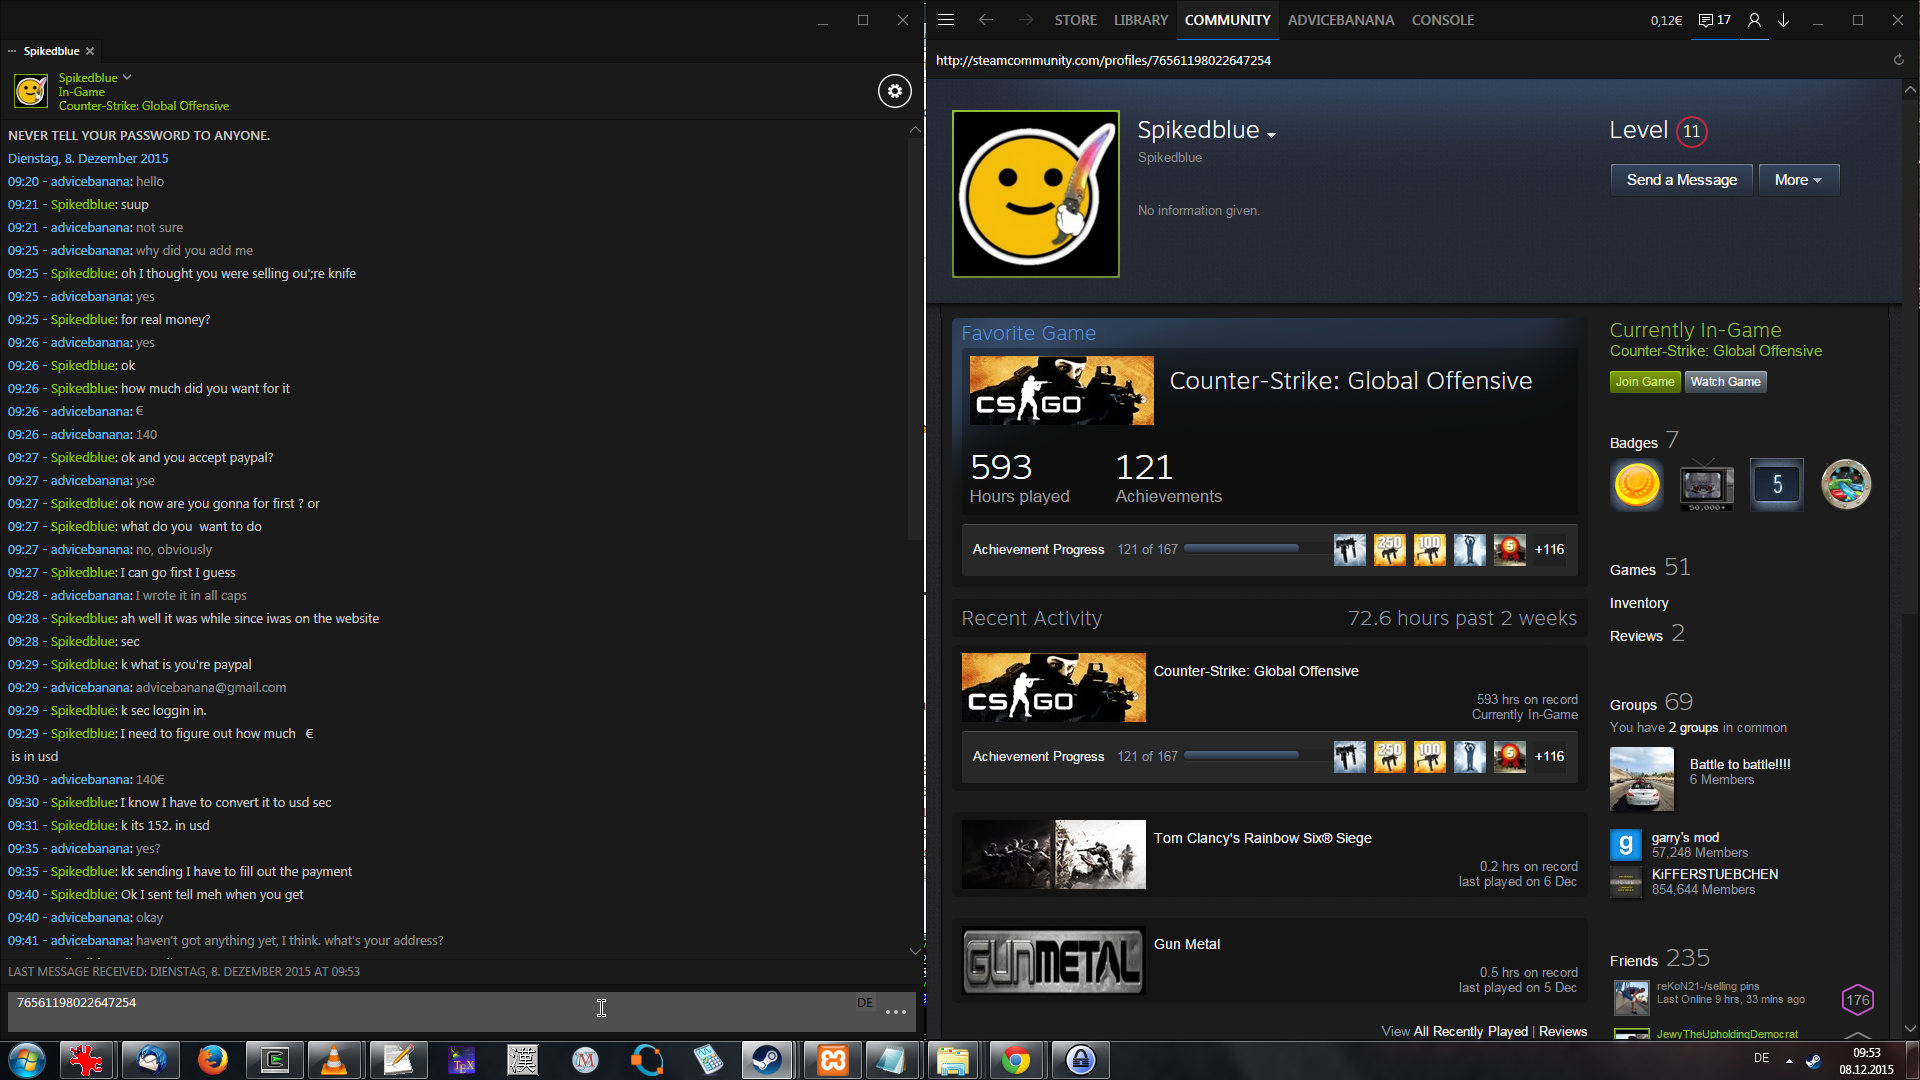Click Send a Message button
The height and width of the screenshot is (1080, 1920).
point(1681,180)
